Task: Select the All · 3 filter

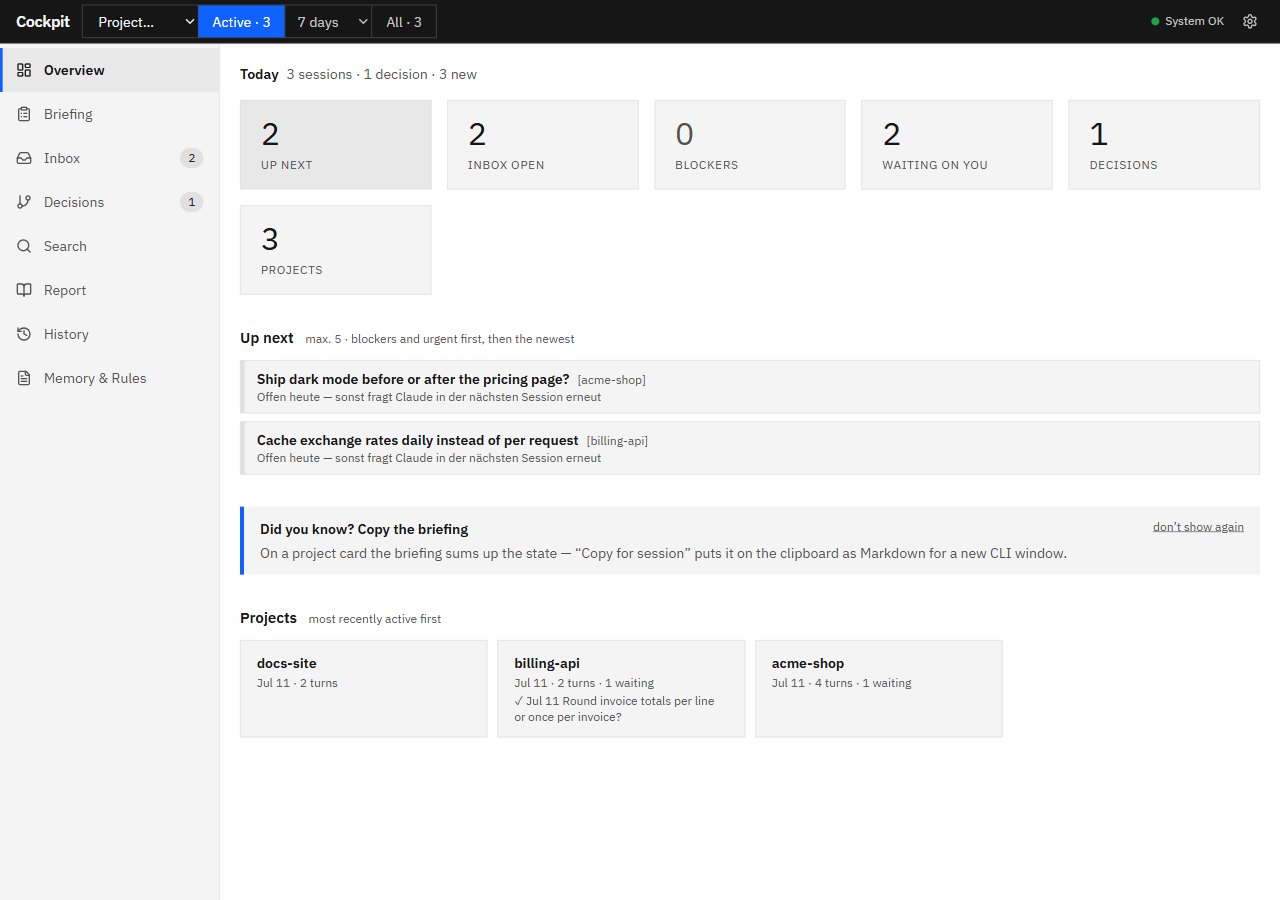Action: pyautogui.click(x=404, y=22)
